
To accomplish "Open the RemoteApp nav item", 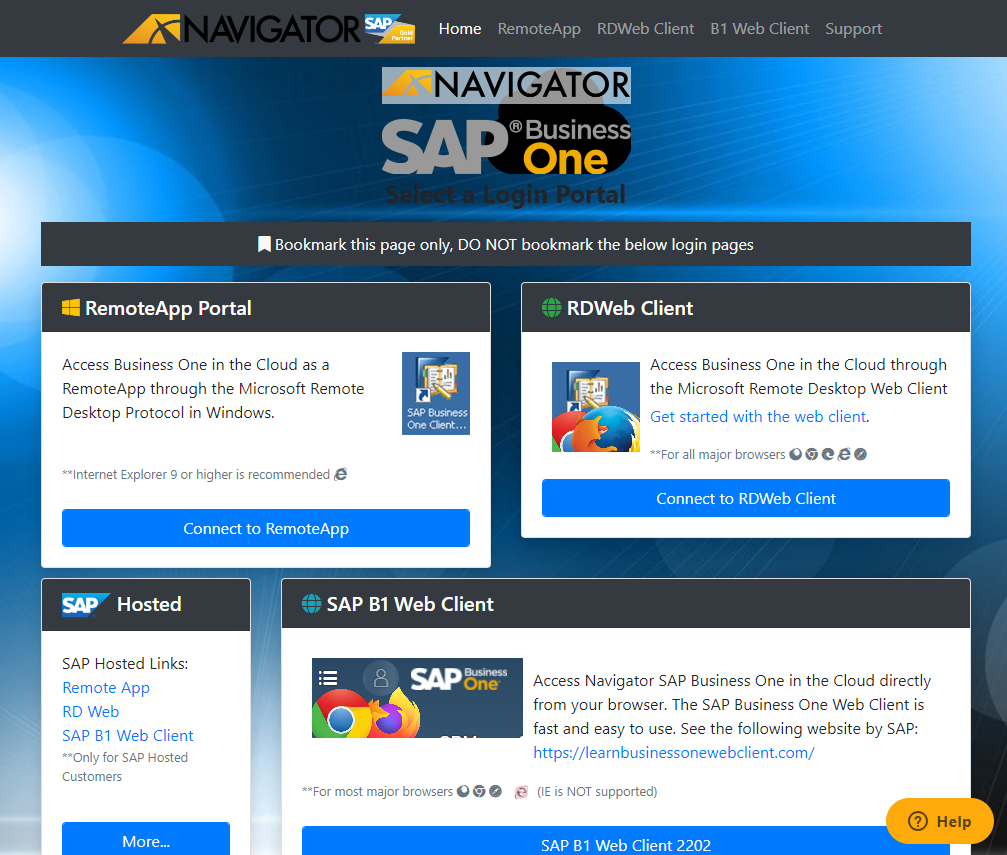I will tap(539, 29).
